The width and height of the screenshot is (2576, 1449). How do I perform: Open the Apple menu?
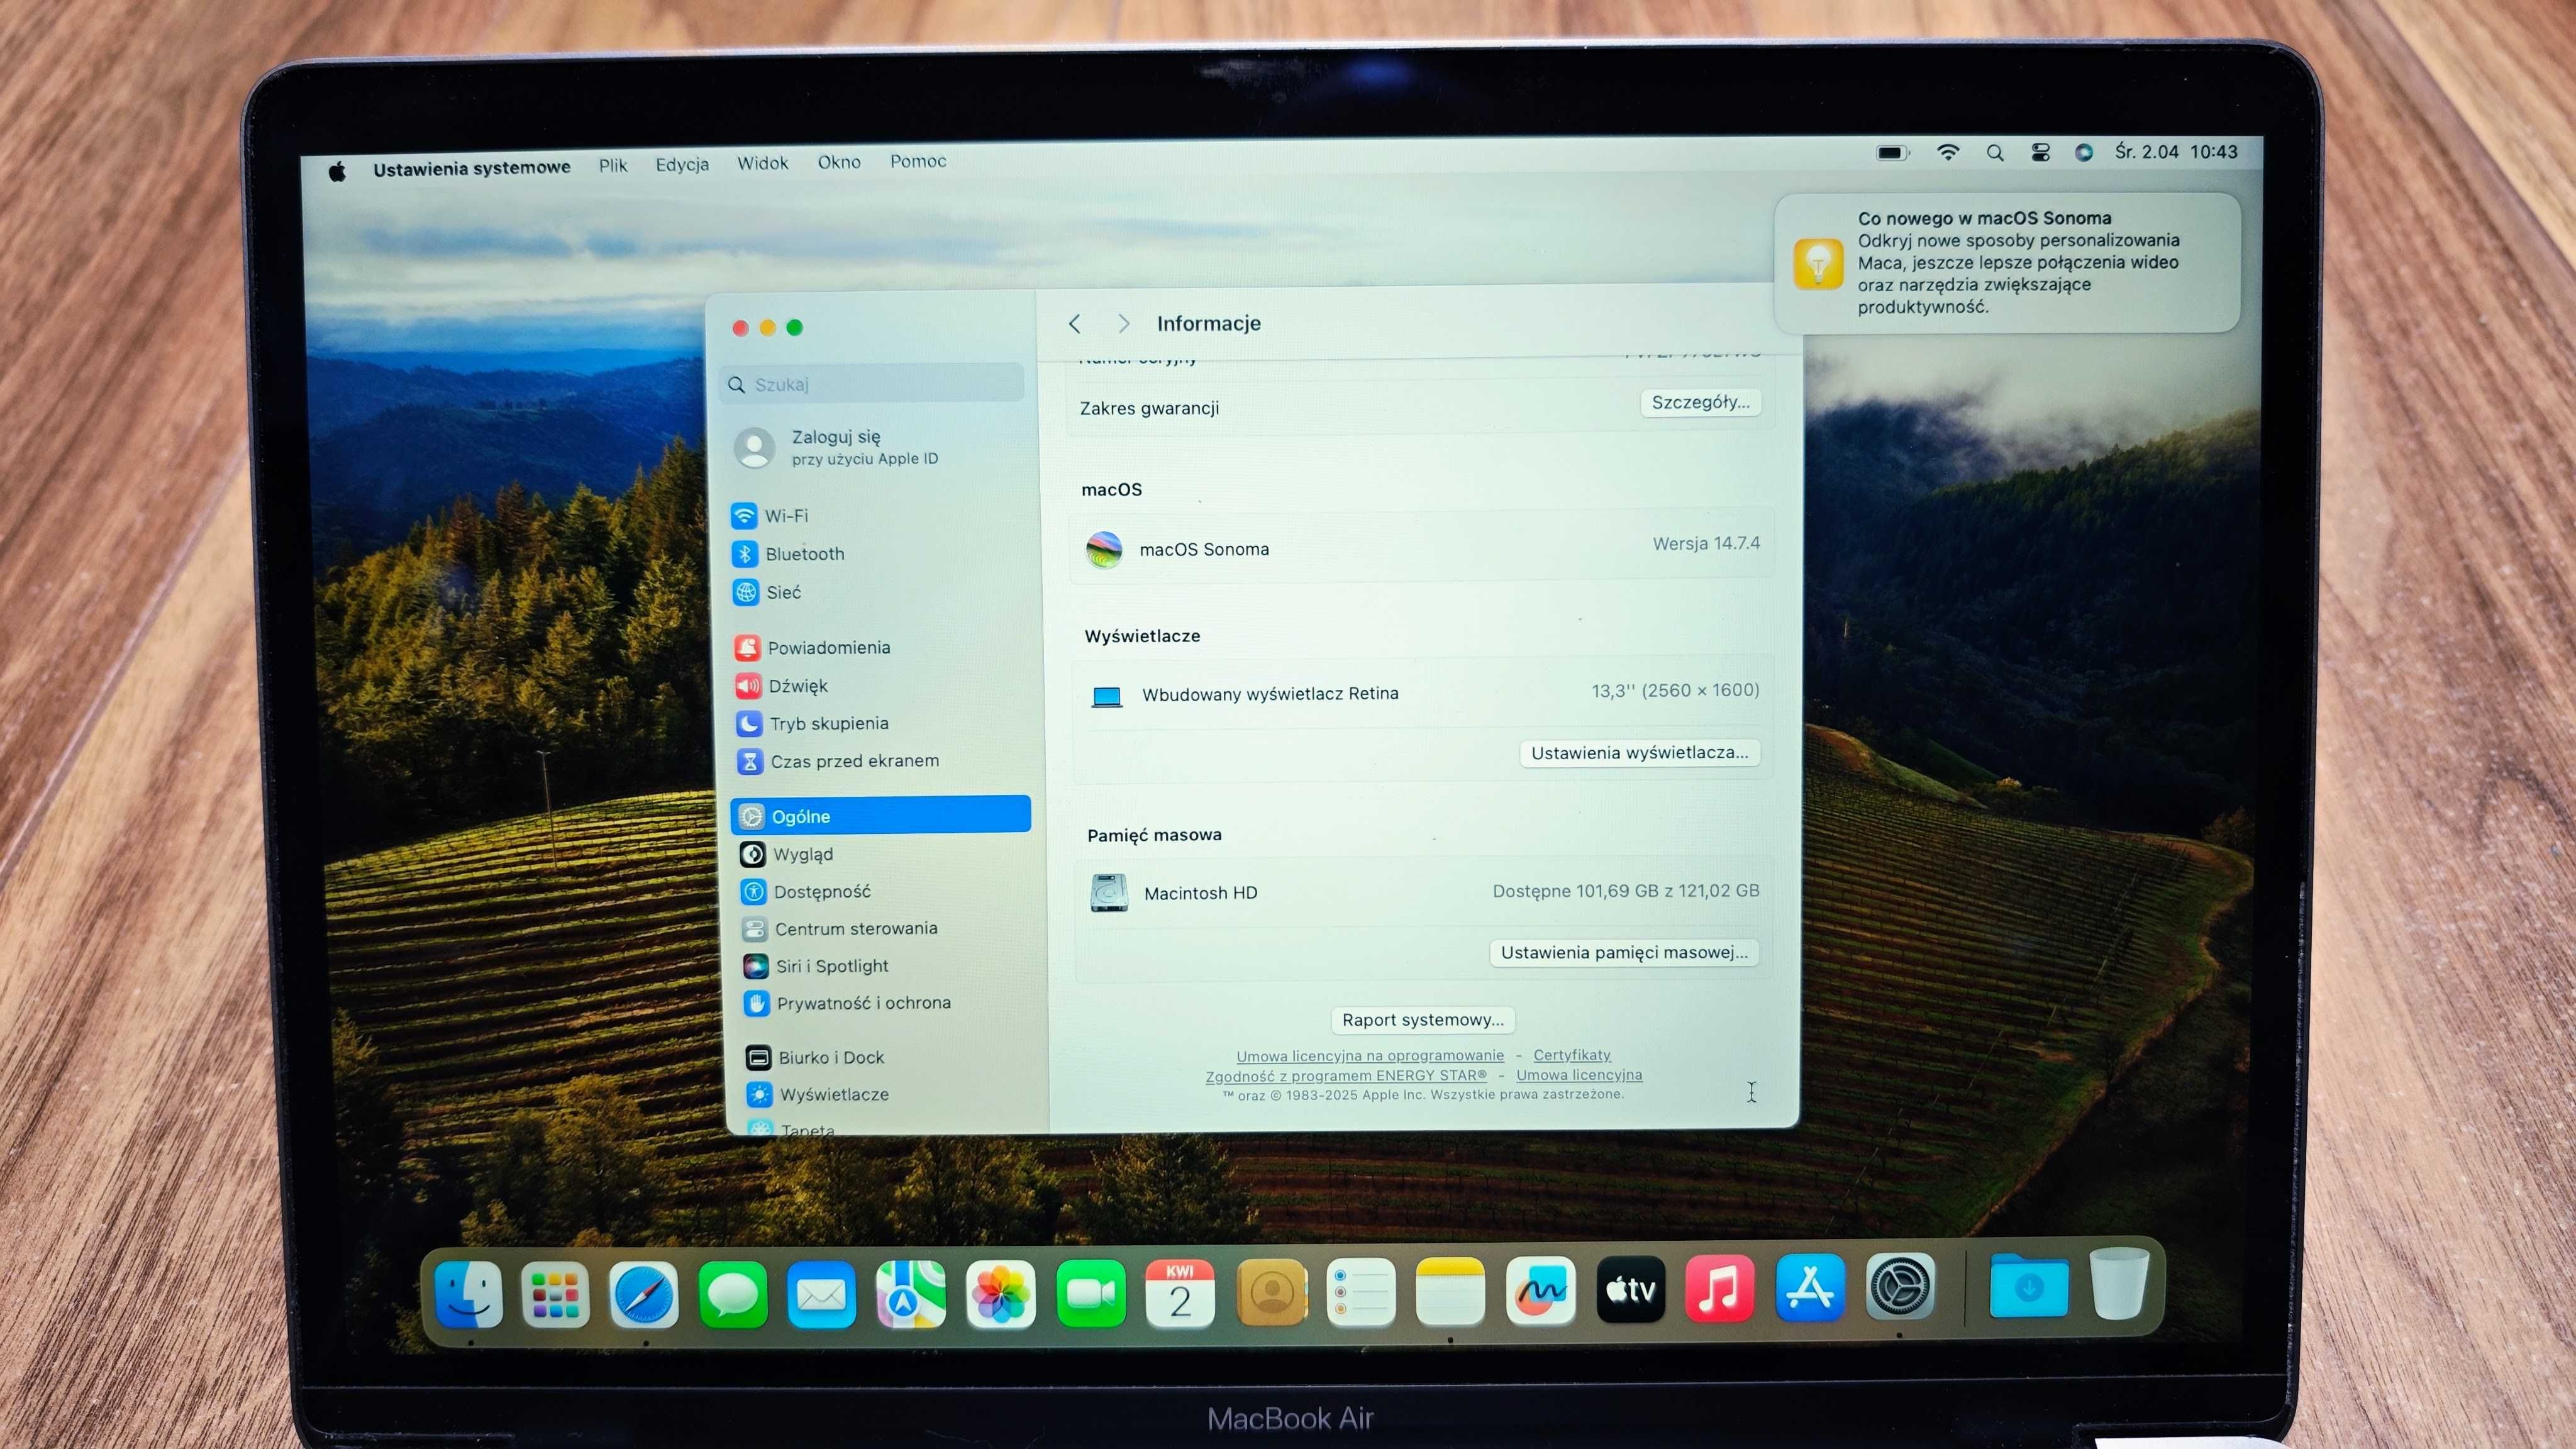pyautogui.click(x=337, y=172)
